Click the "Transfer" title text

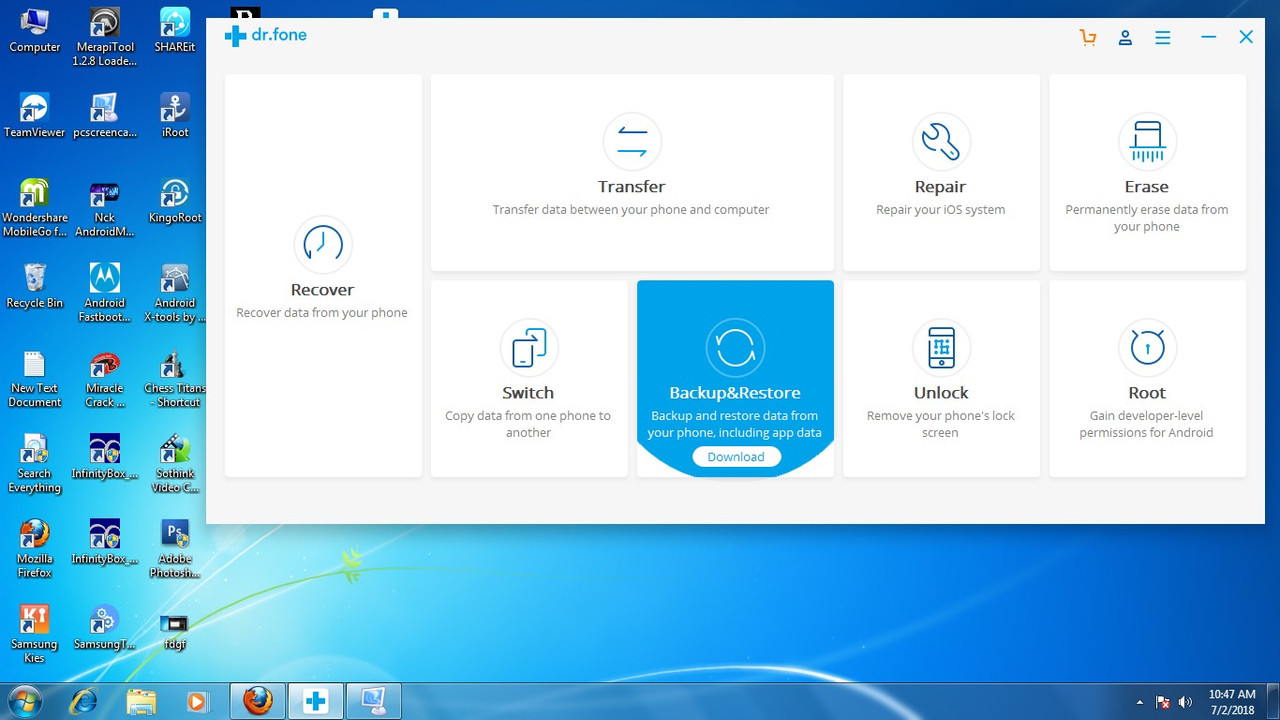tap(632, 187)
